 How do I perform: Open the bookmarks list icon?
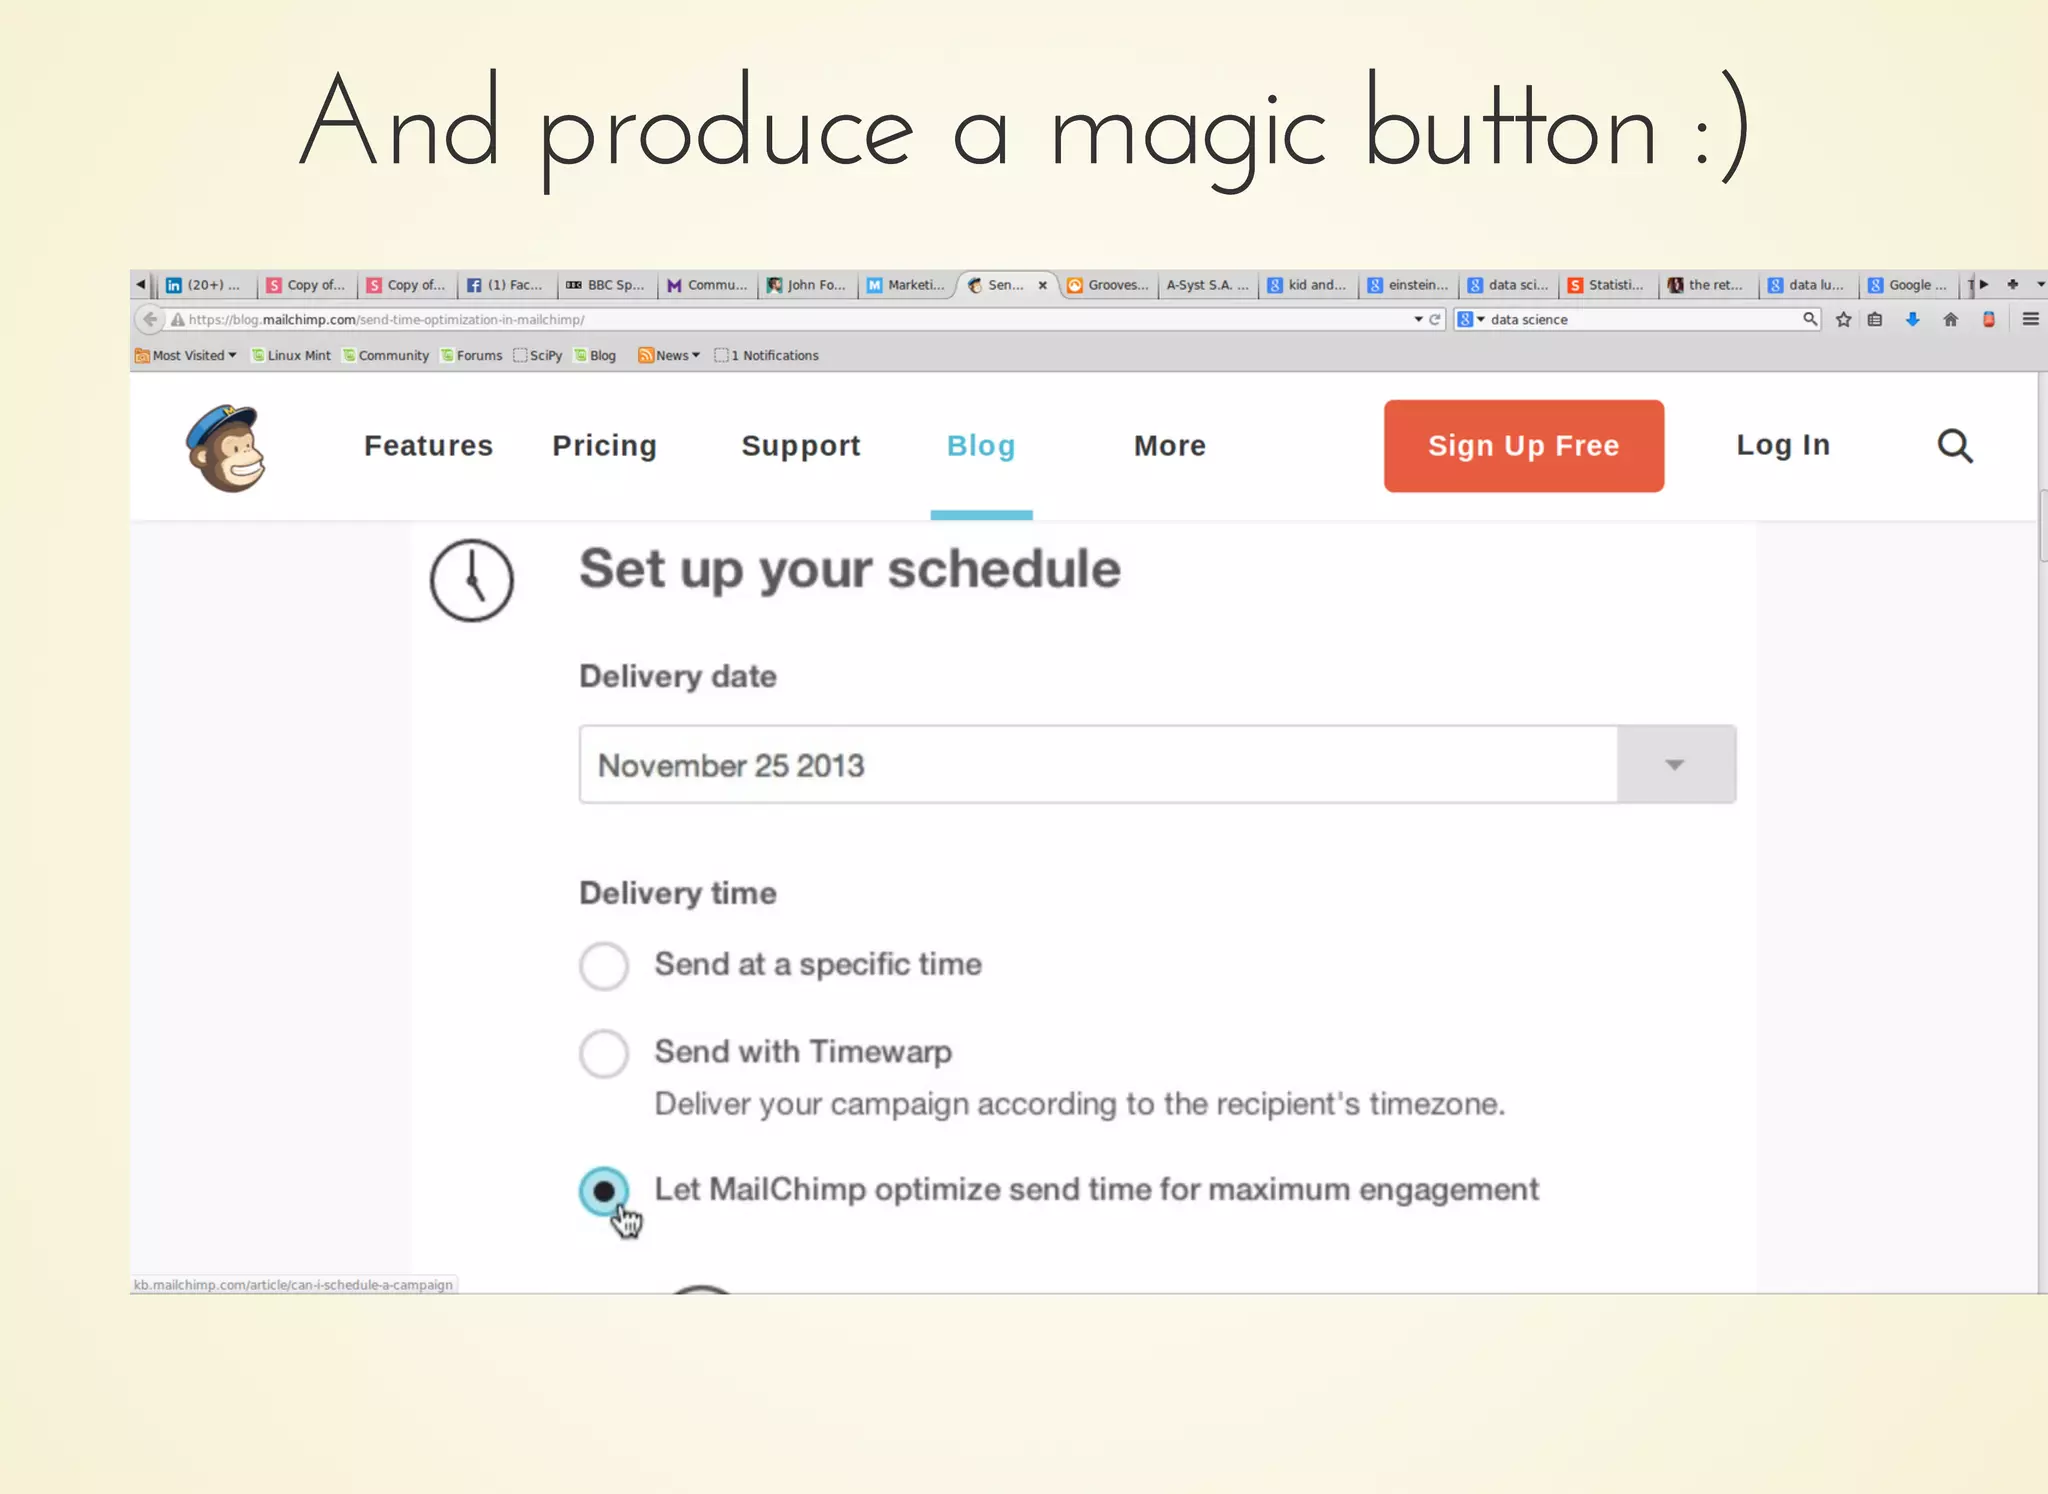coord(1875,319)
